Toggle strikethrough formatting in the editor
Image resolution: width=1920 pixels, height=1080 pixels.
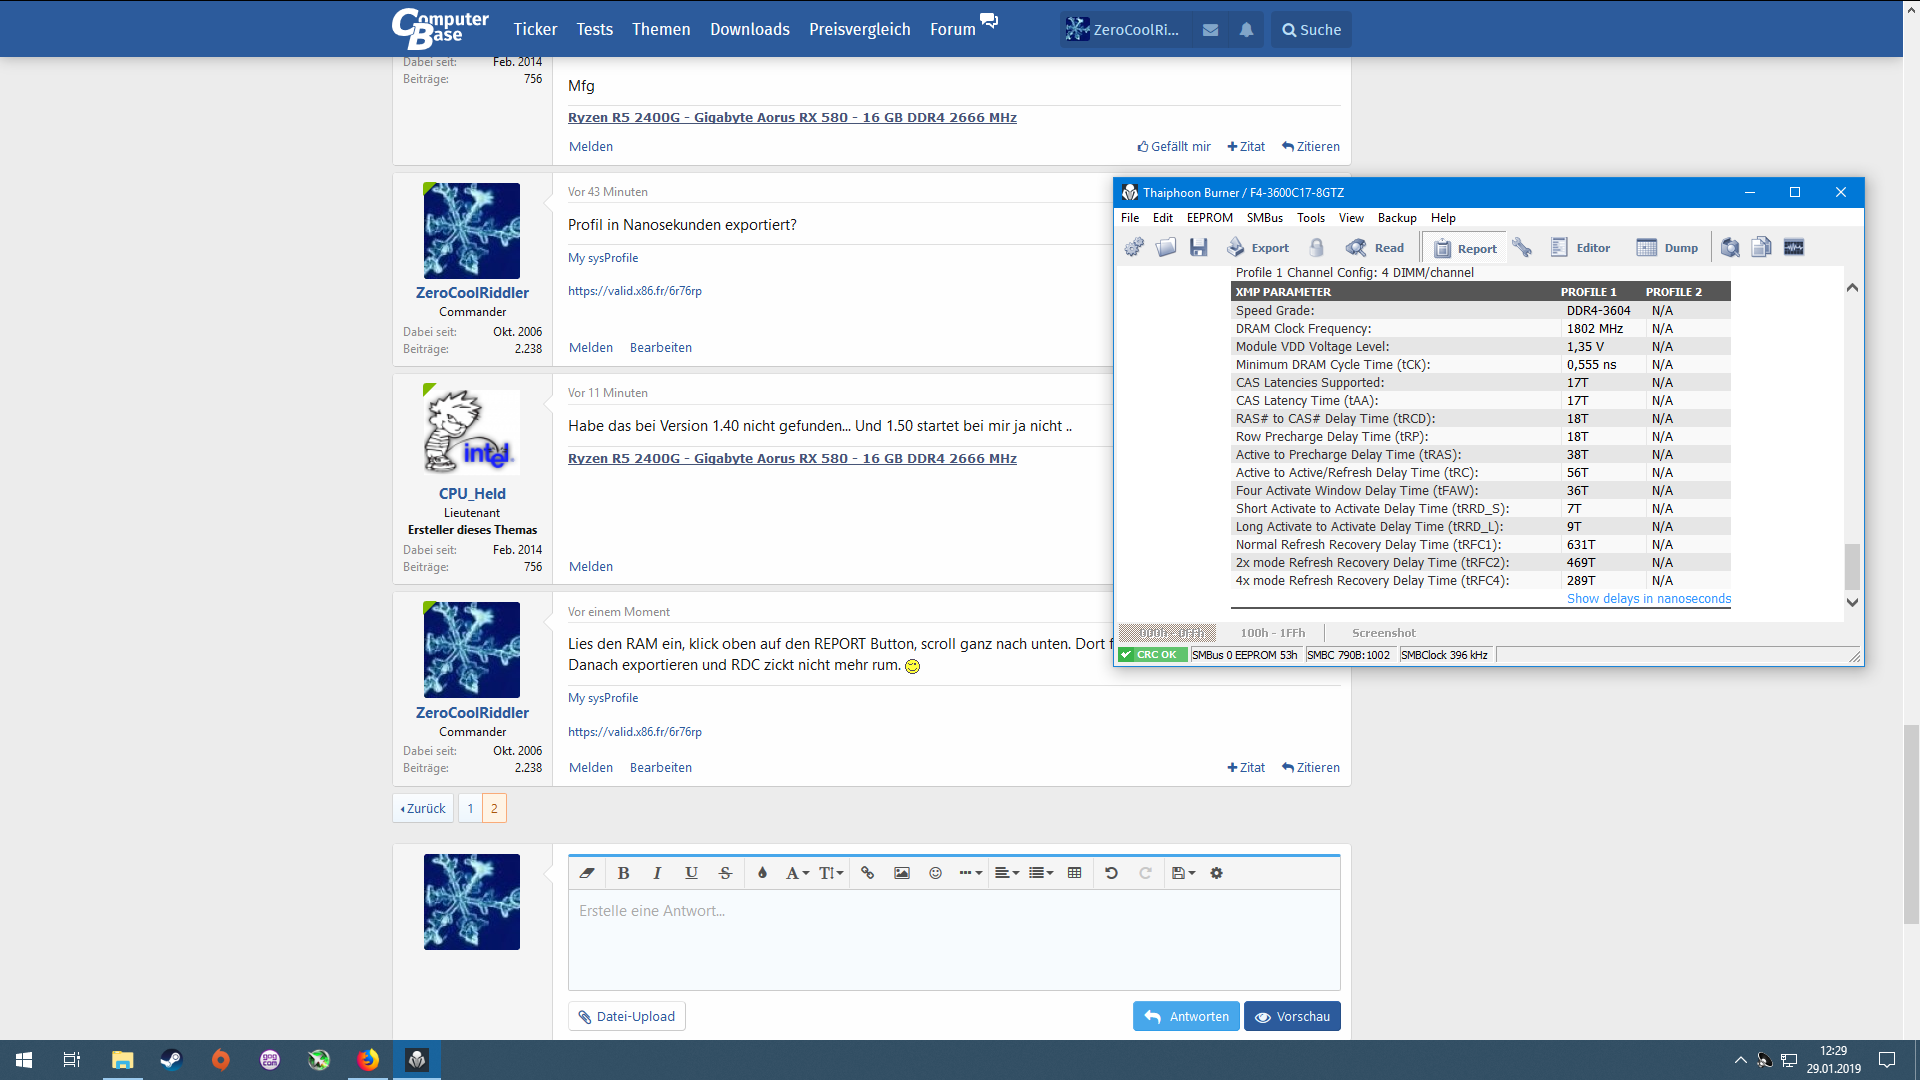tap(724, 873)
